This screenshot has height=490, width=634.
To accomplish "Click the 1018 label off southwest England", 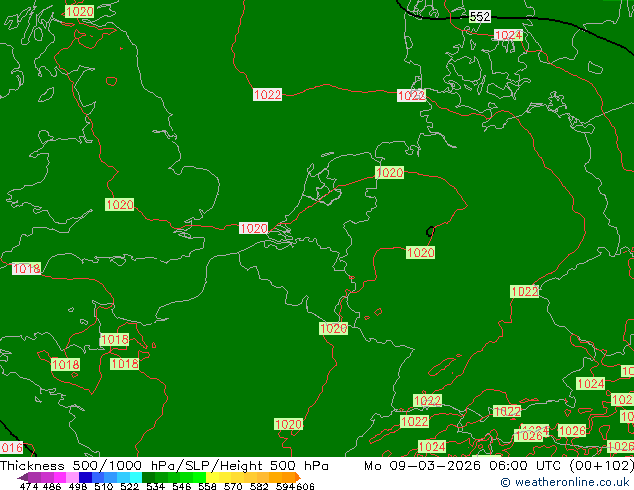I will 26,268.
